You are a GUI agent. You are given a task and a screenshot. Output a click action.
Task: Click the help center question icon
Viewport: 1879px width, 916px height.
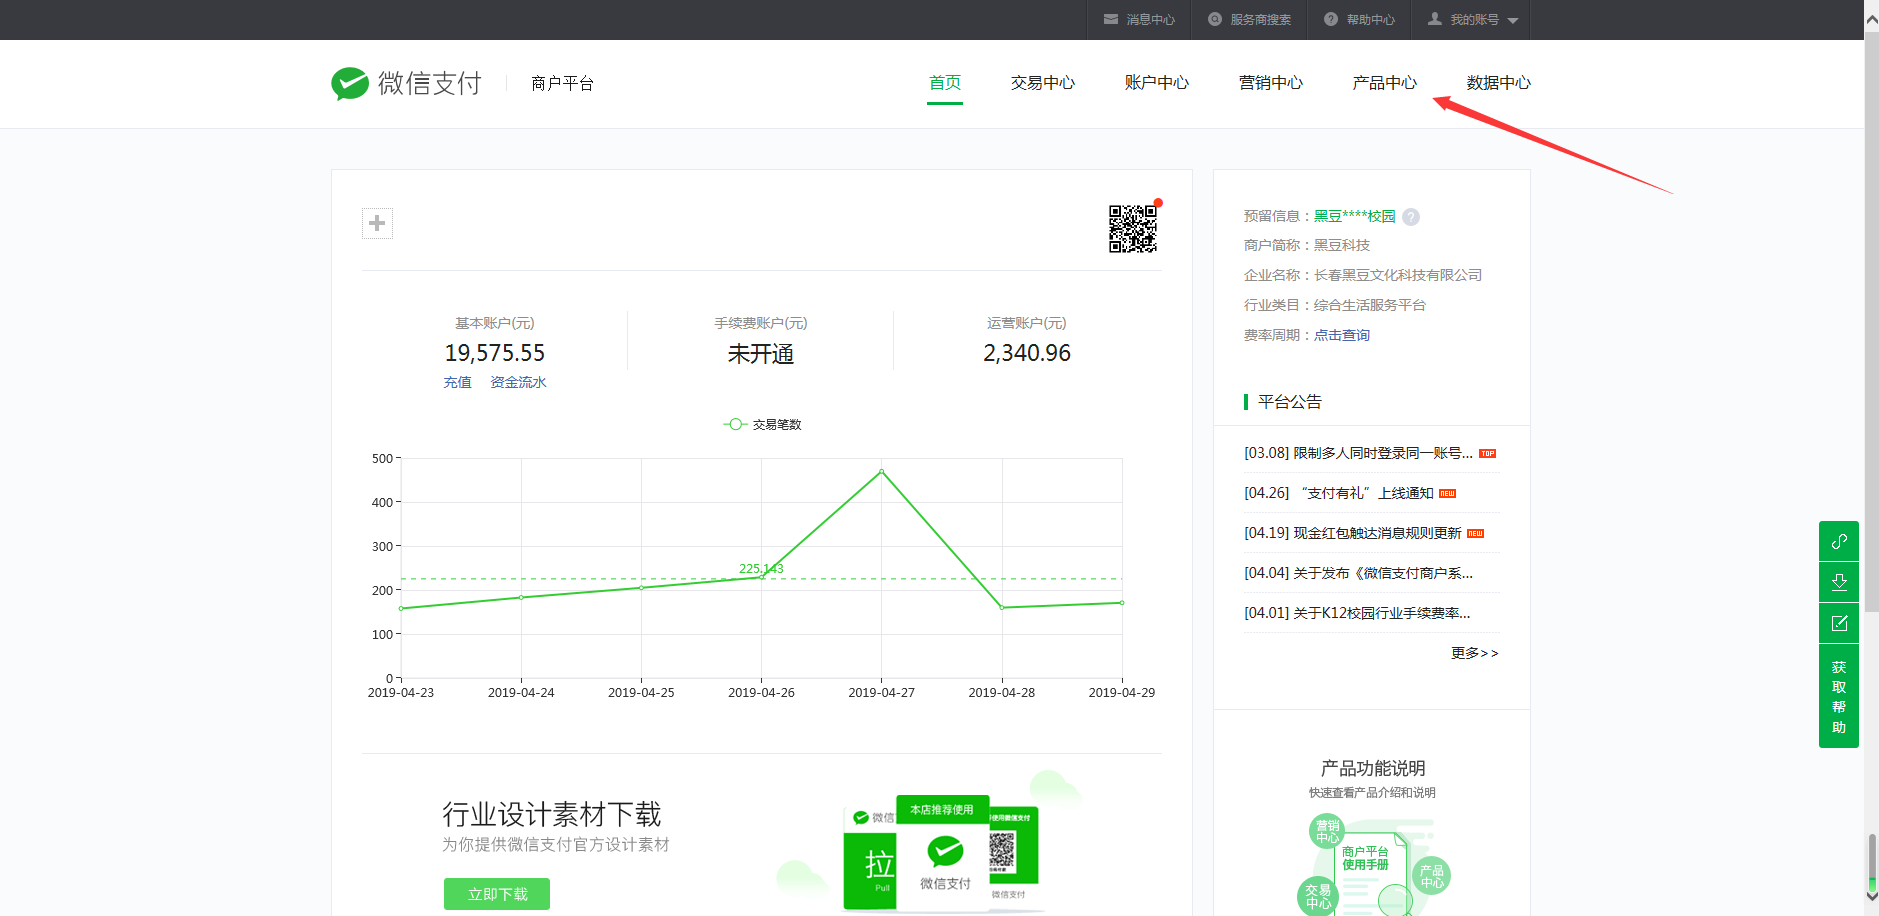[x=1330, y=19]
